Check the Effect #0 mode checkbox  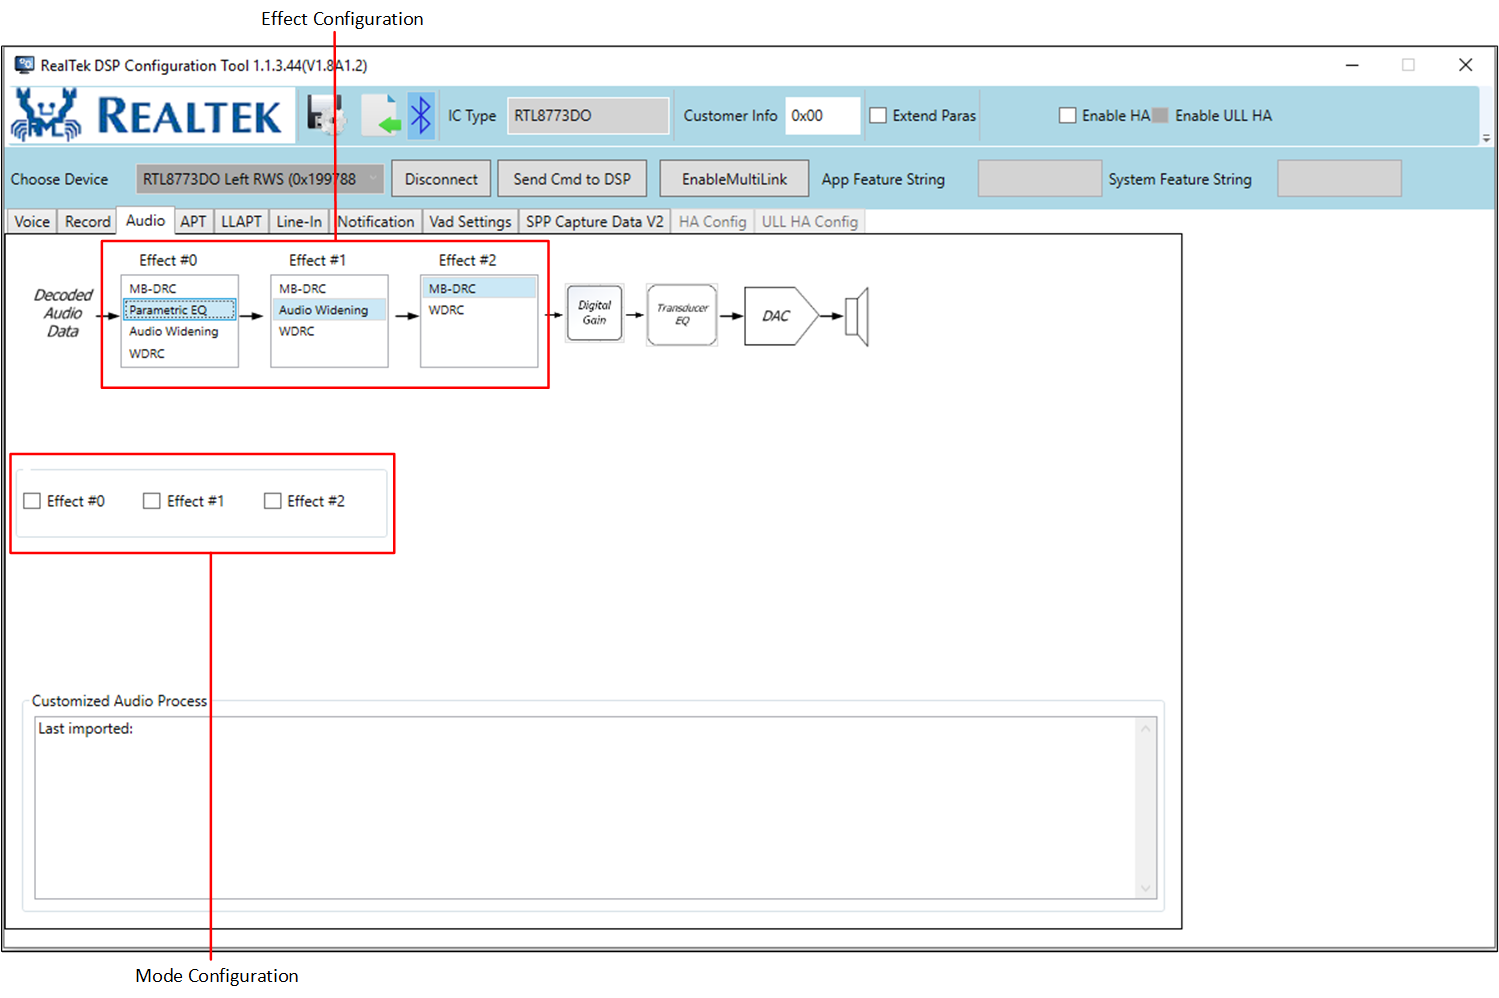(x=32, y=501)
